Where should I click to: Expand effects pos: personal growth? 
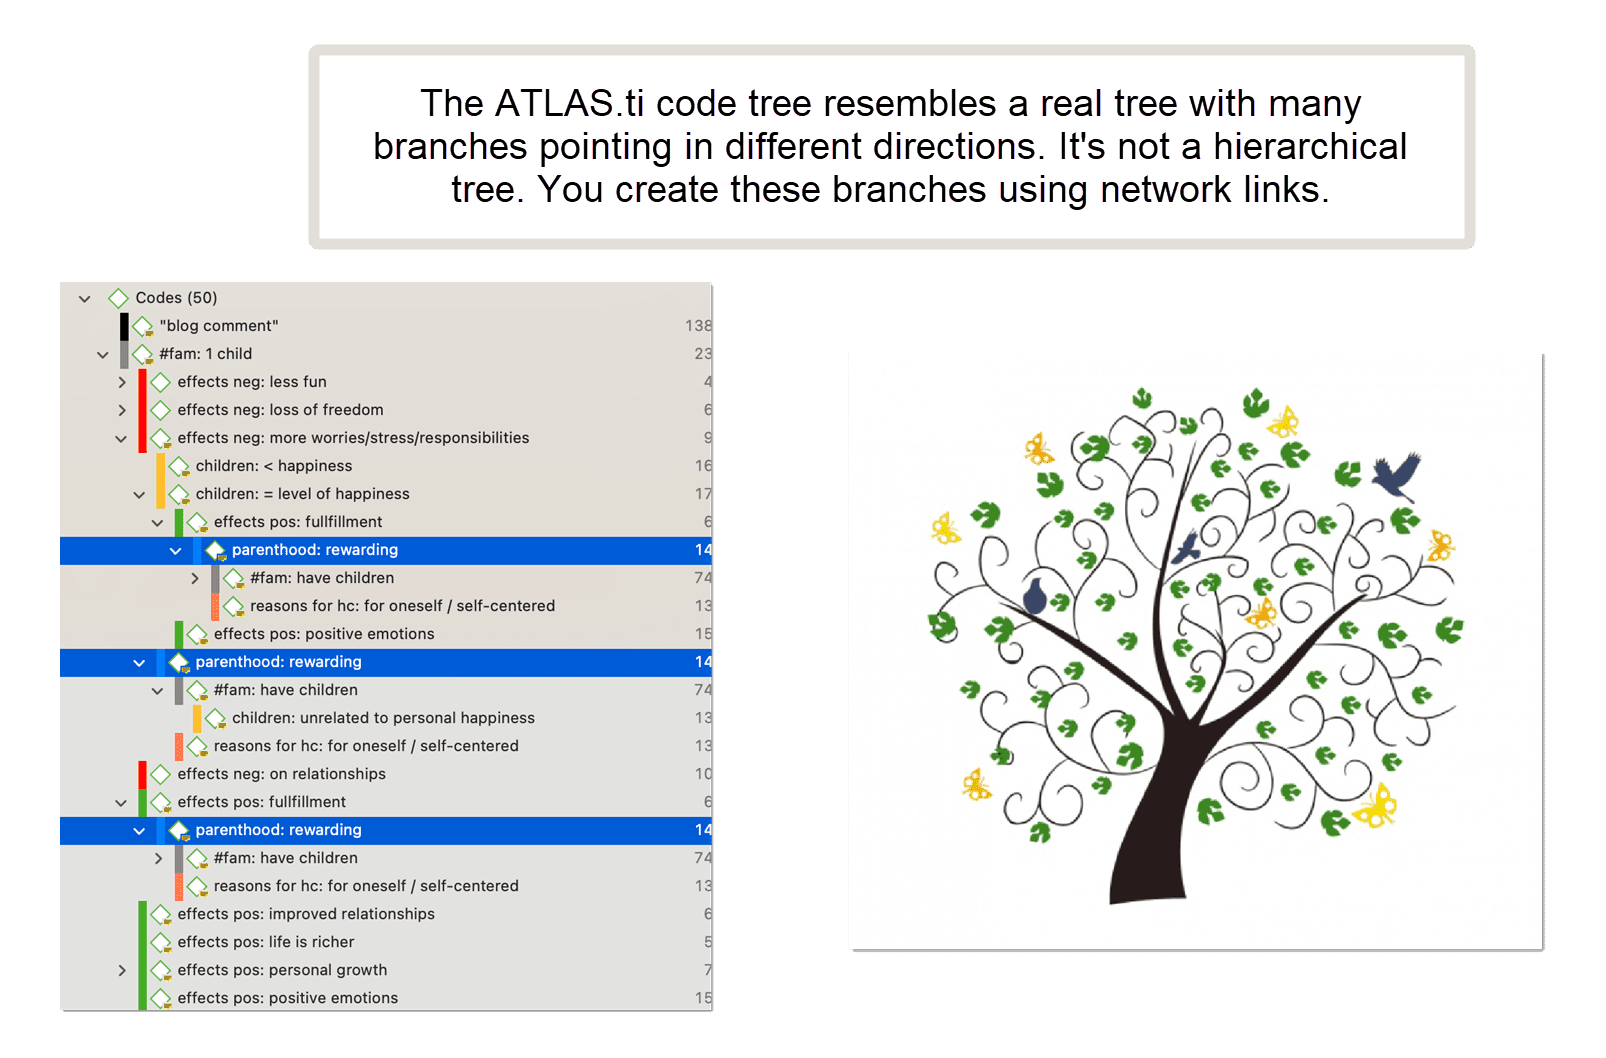point(121,970)
